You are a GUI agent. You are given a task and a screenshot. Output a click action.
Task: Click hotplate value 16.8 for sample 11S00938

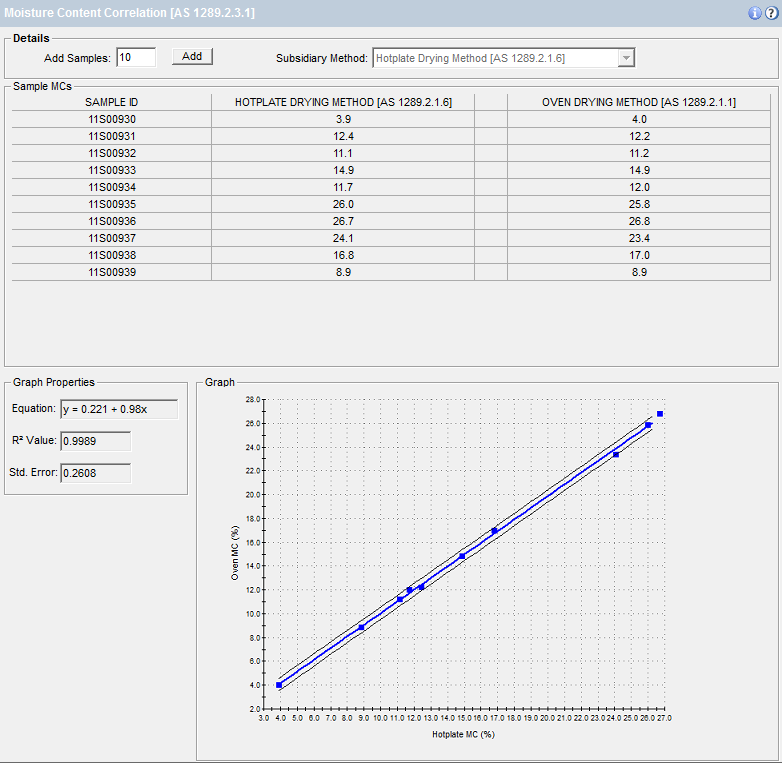[x=344, y=255]
